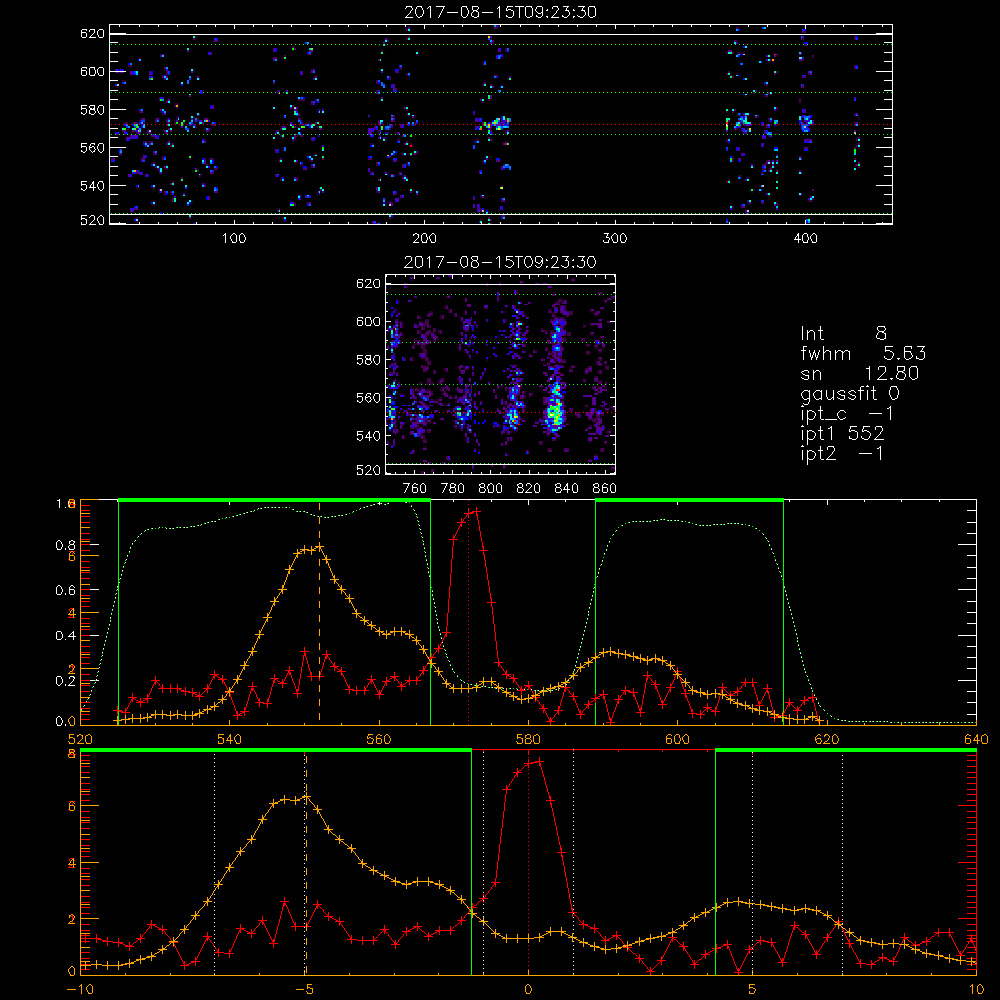Click orange peak at dashed line upper profile
This screenshot has width=1000, height=1000.
point(320,547)
